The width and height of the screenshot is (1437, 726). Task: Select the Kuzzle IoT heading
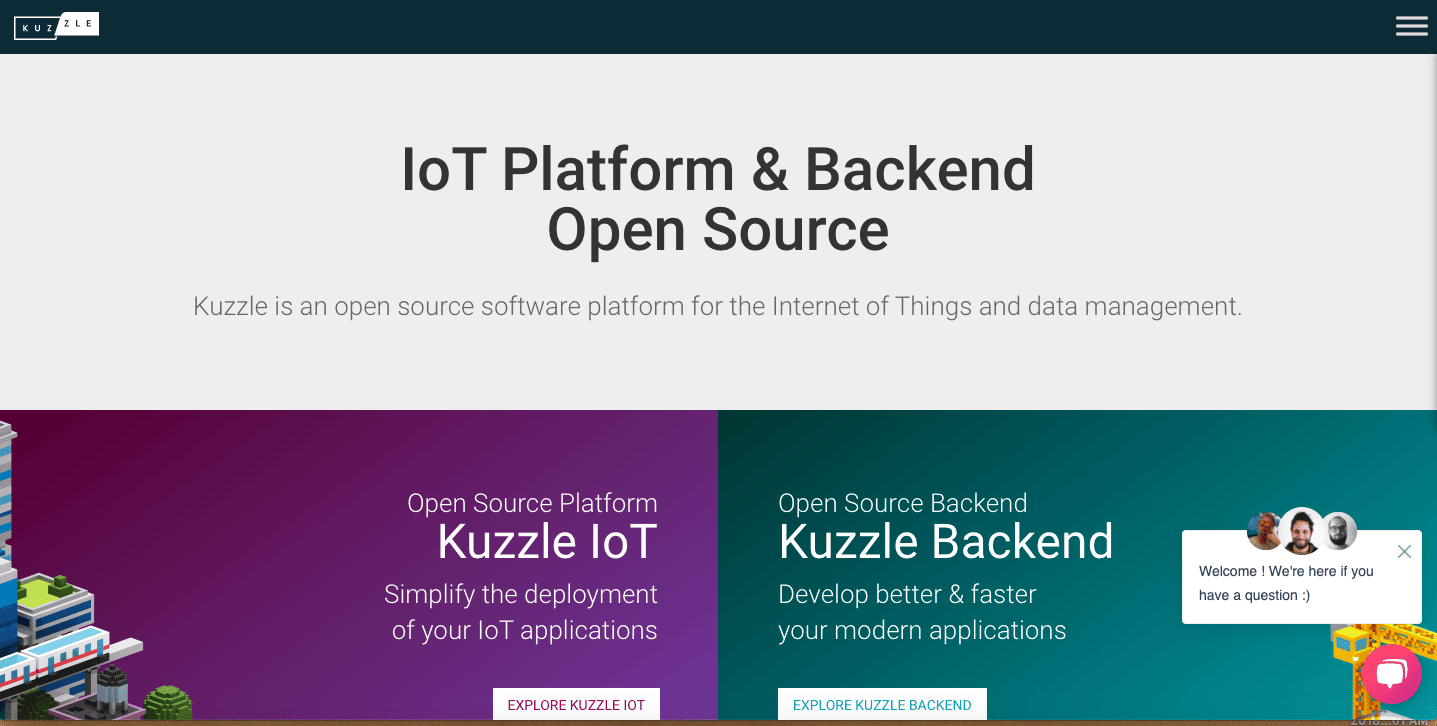tap(547, 542)
